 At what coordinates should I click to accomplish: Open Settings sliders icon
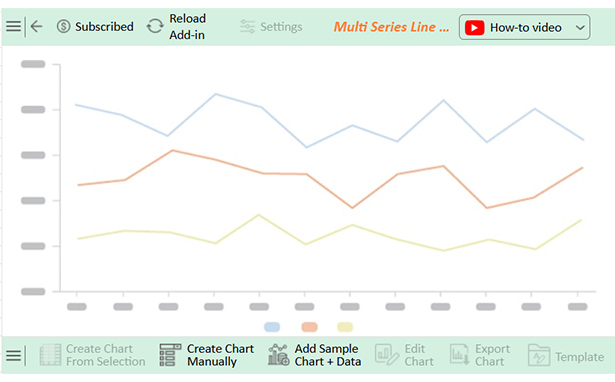click(x=247, y=27)
